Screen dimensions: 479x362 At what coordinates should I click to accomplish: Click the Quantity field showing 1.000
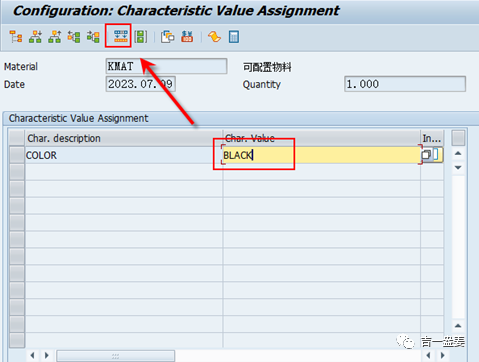click(x=405, y=84)
